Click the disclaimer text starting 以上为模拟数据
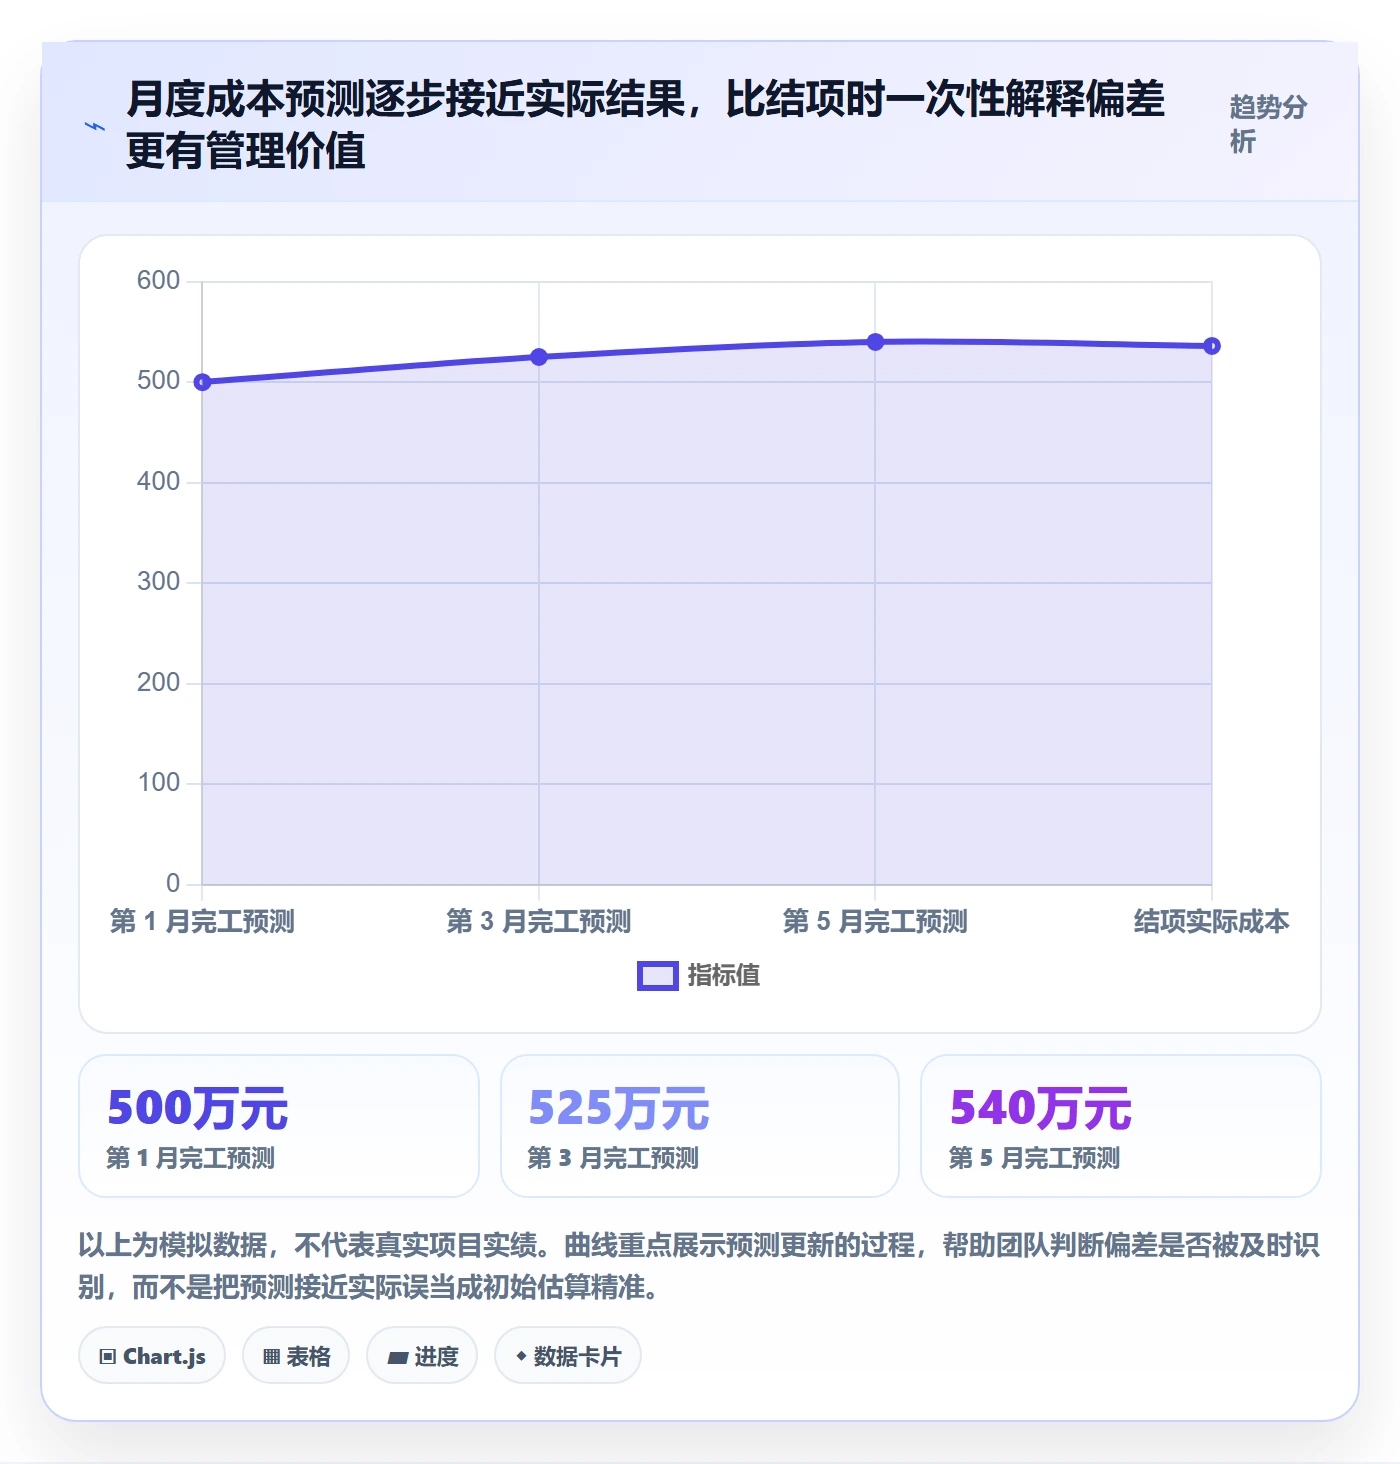 (699, 1266)
